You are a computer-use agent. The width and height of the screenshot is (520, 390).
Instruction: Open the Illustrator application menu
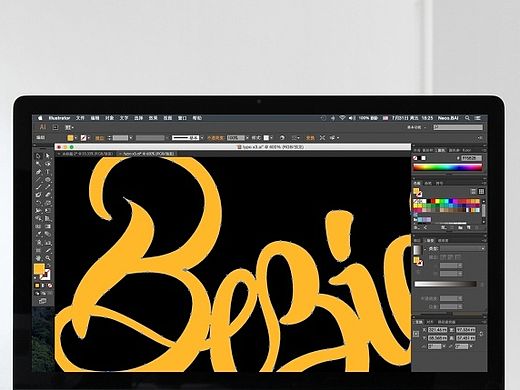(59, 118)
